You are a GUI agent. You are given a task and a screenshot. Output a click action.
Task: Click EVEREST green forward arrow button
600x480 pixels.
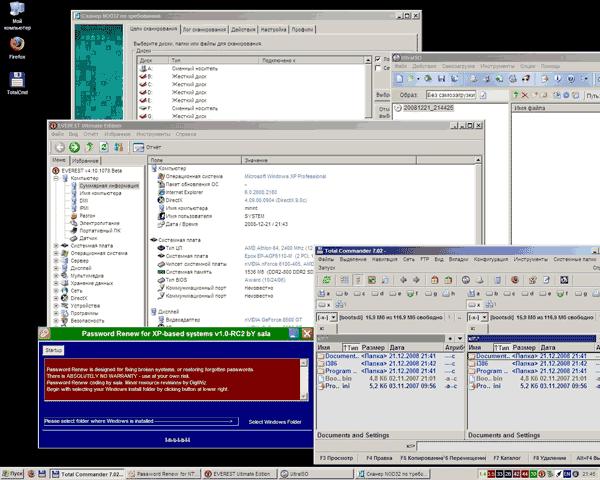[x=74, y=147]
